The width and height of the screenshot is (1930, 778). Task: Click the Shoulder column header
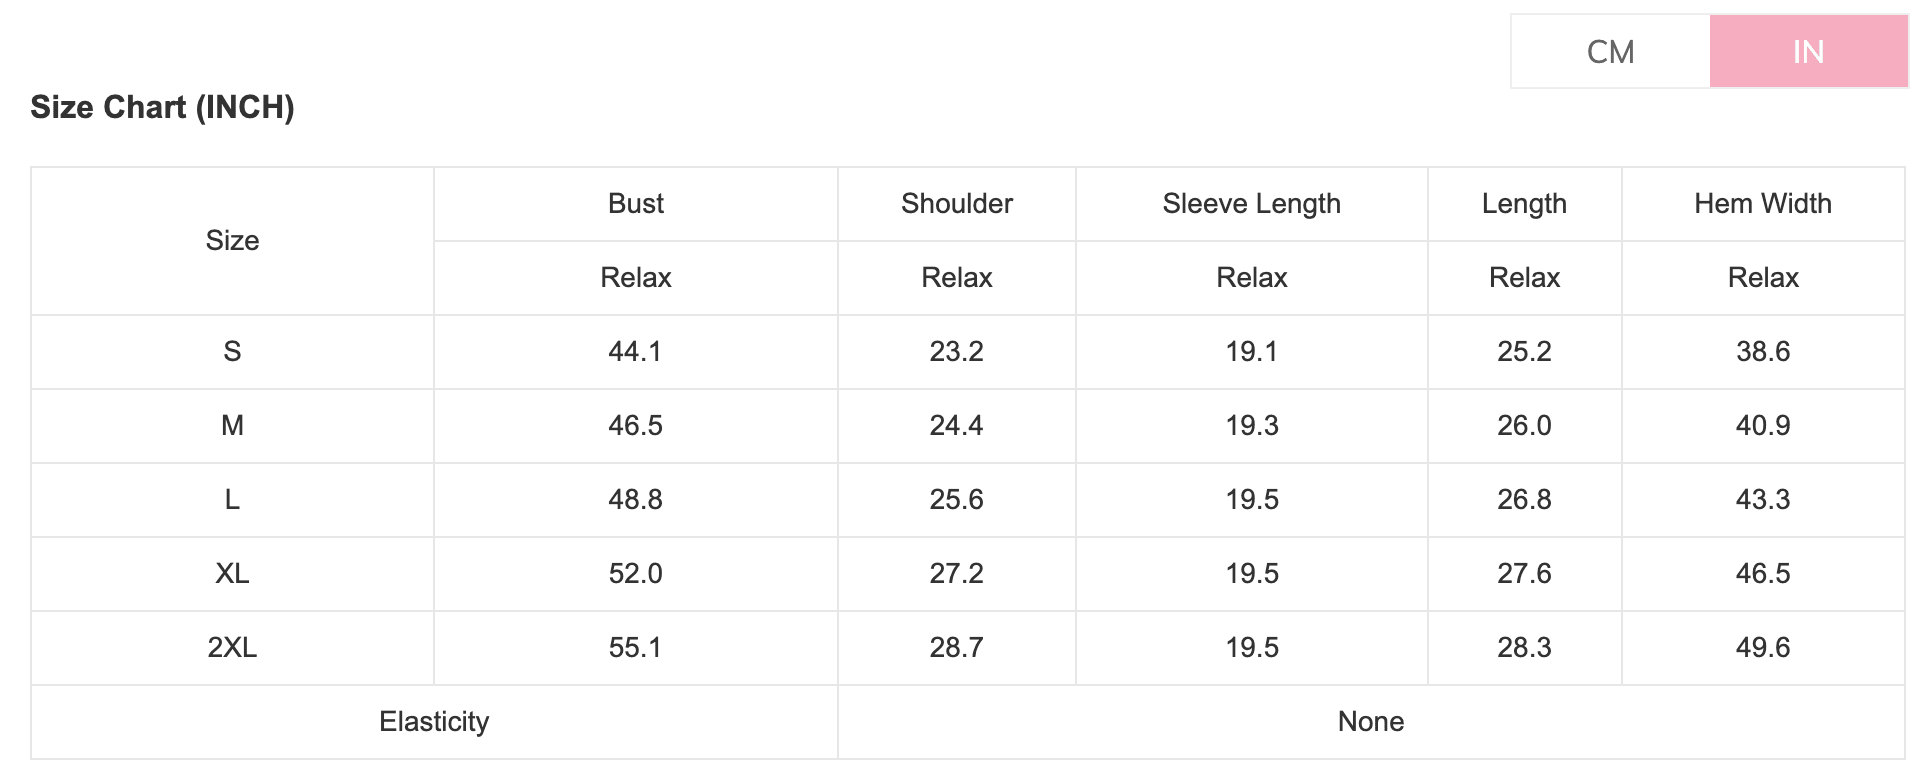957,204
